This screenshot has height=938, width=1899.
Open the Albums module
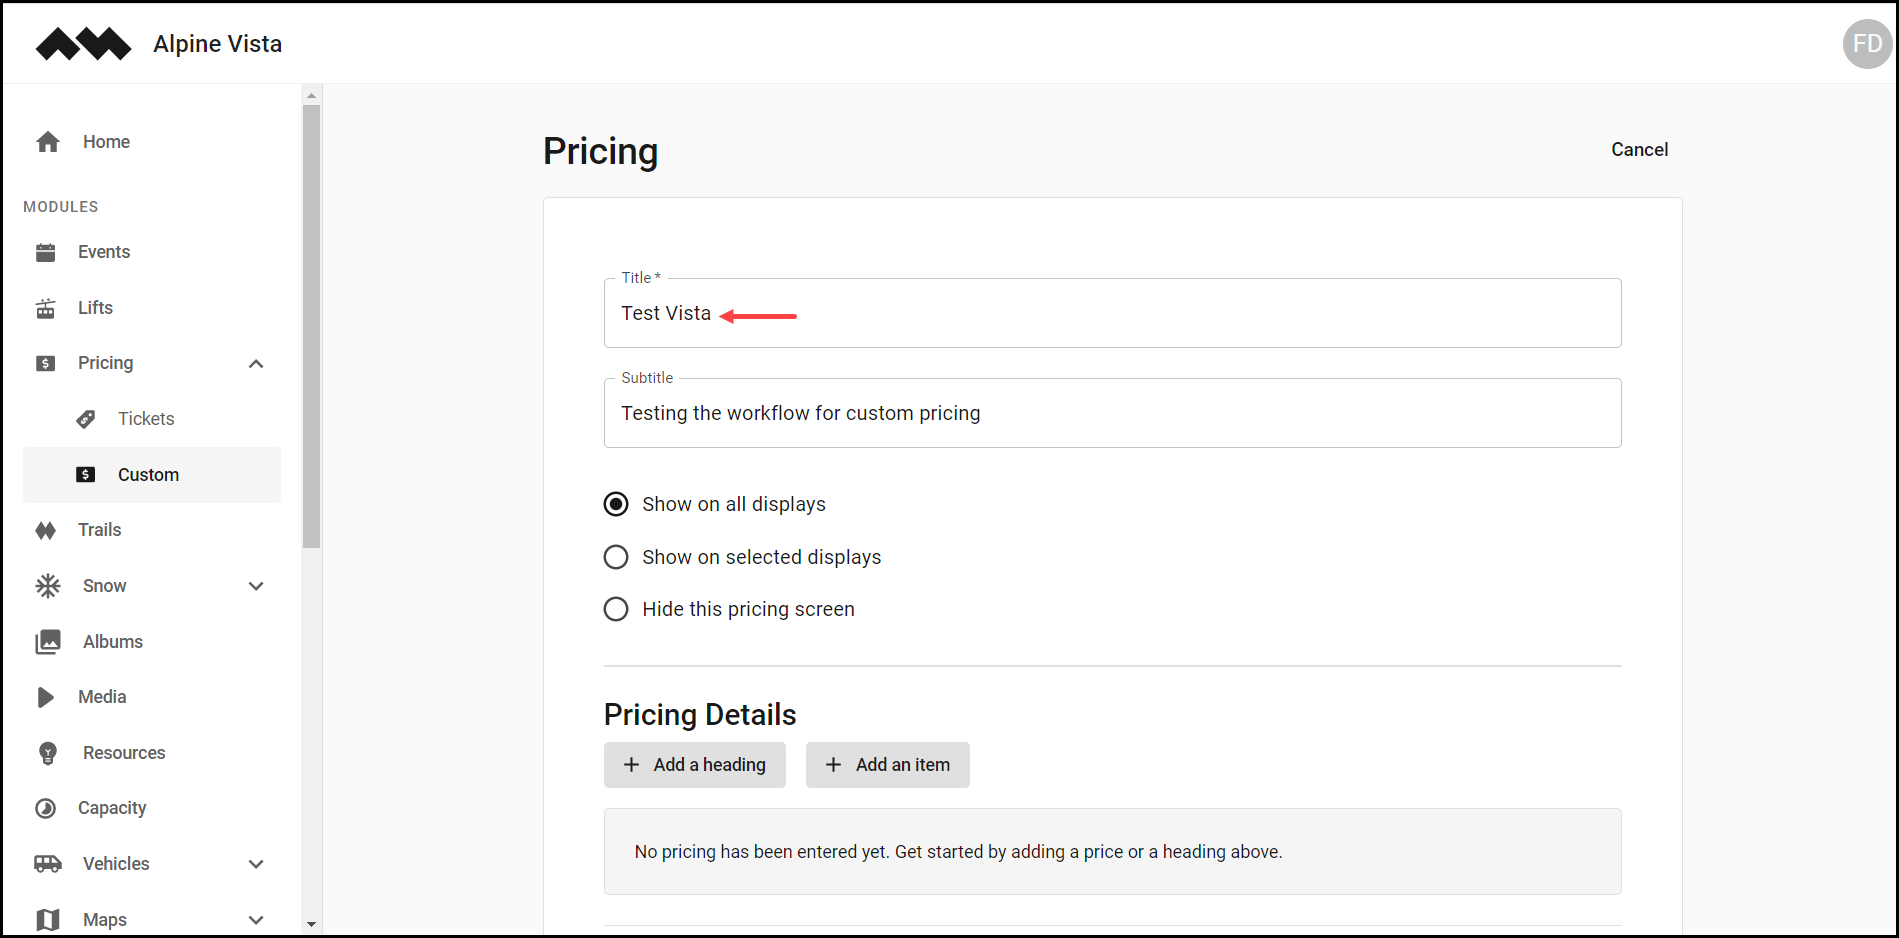pos(152,642)
